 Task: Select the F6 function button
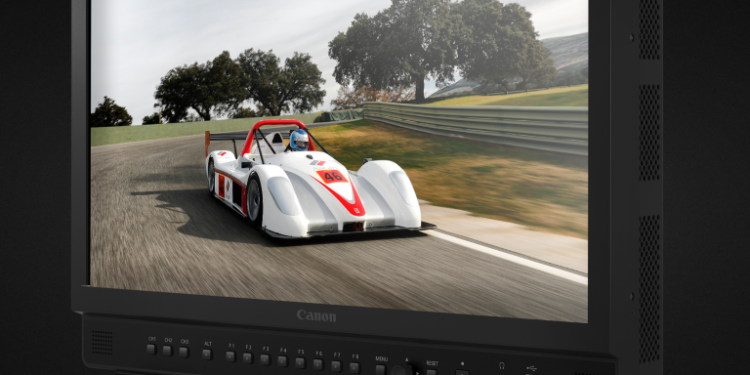[318, 364]
